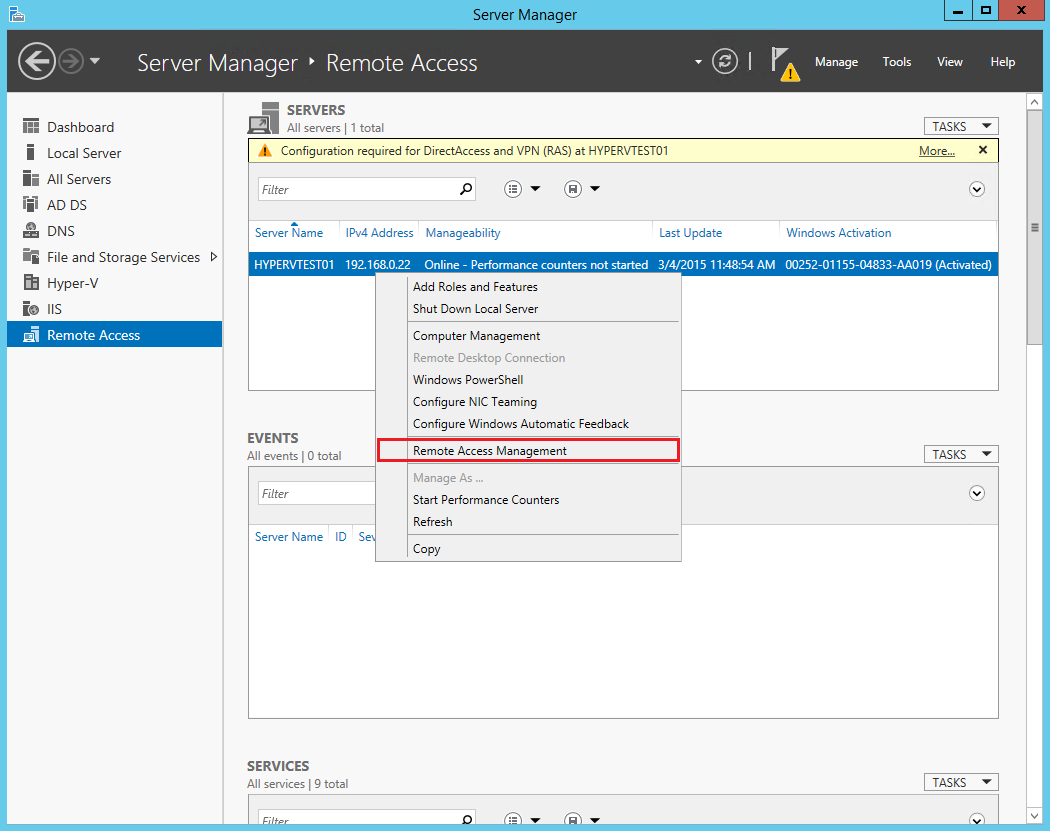This screenshot has height=831, width=1050.
Task: Sort events by Server Name column
Action: (289, 537)
